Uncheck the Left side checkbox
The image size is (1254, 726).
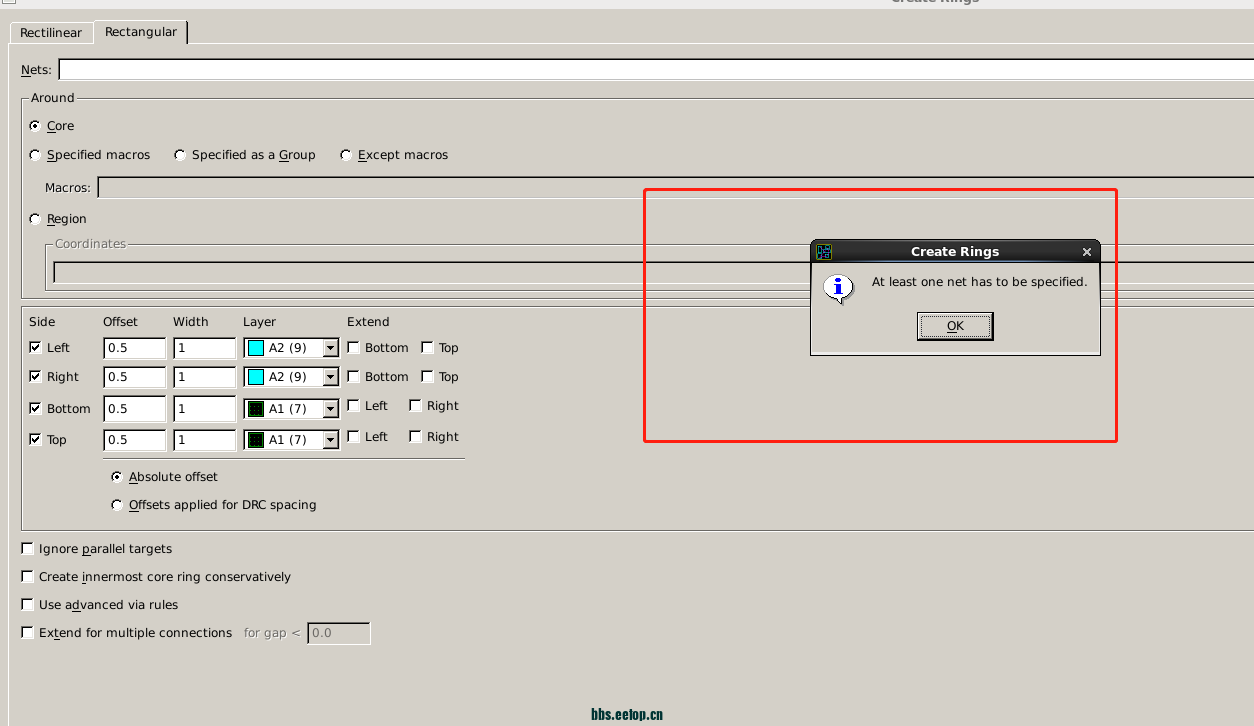[x=36, y=348]
